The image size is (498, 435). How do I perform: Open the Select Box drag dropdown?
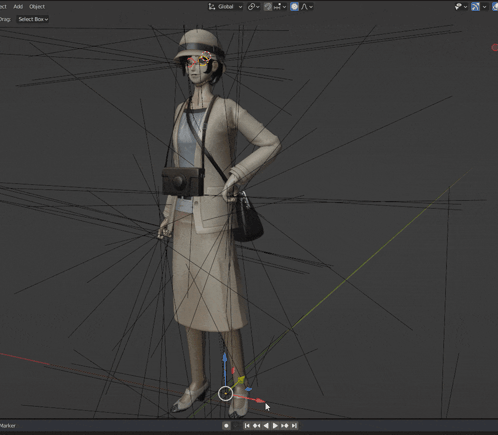coord(33,19)
